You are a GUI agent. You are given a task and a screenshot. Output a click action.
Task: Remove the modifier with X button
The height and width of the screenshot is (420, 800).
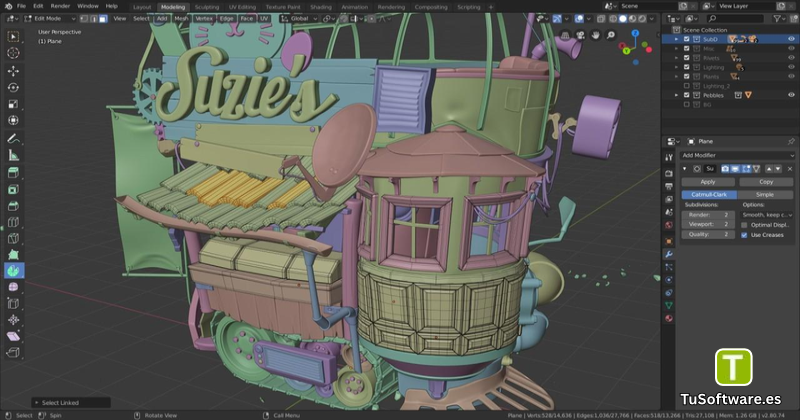click(790, 169)
